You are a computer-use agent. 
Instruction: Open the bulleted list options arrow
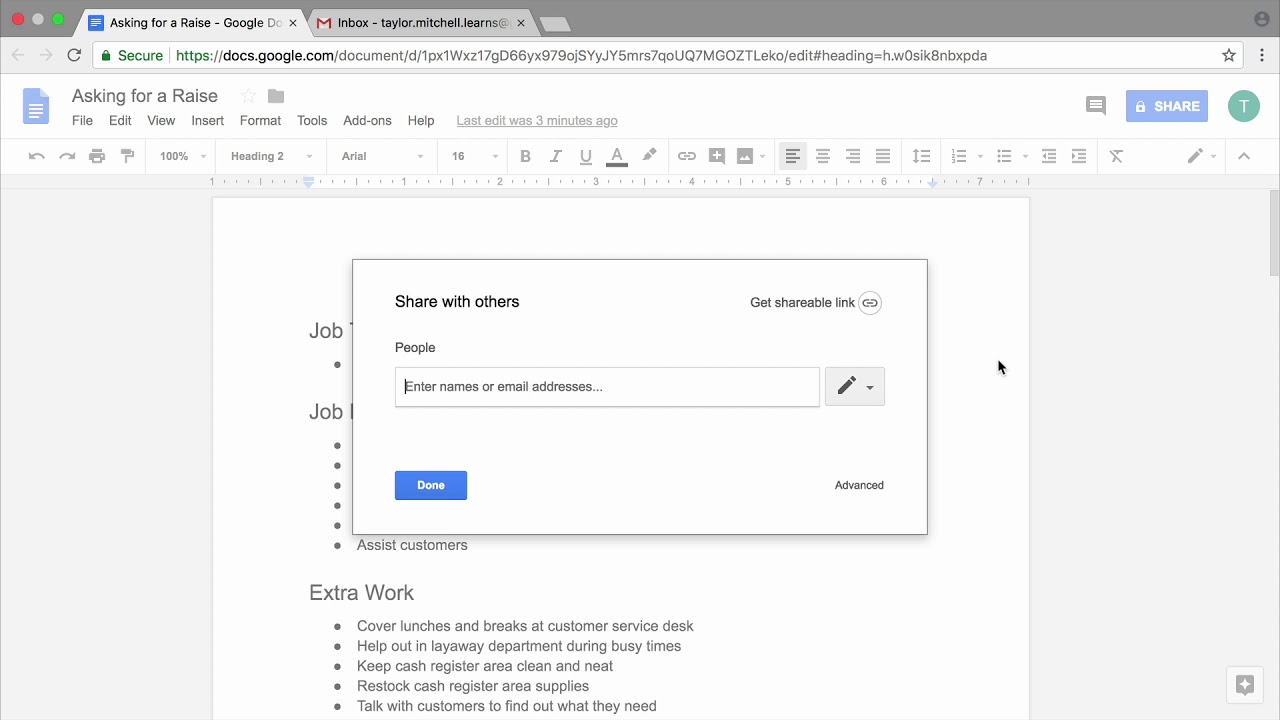[x=1025, y=156]
